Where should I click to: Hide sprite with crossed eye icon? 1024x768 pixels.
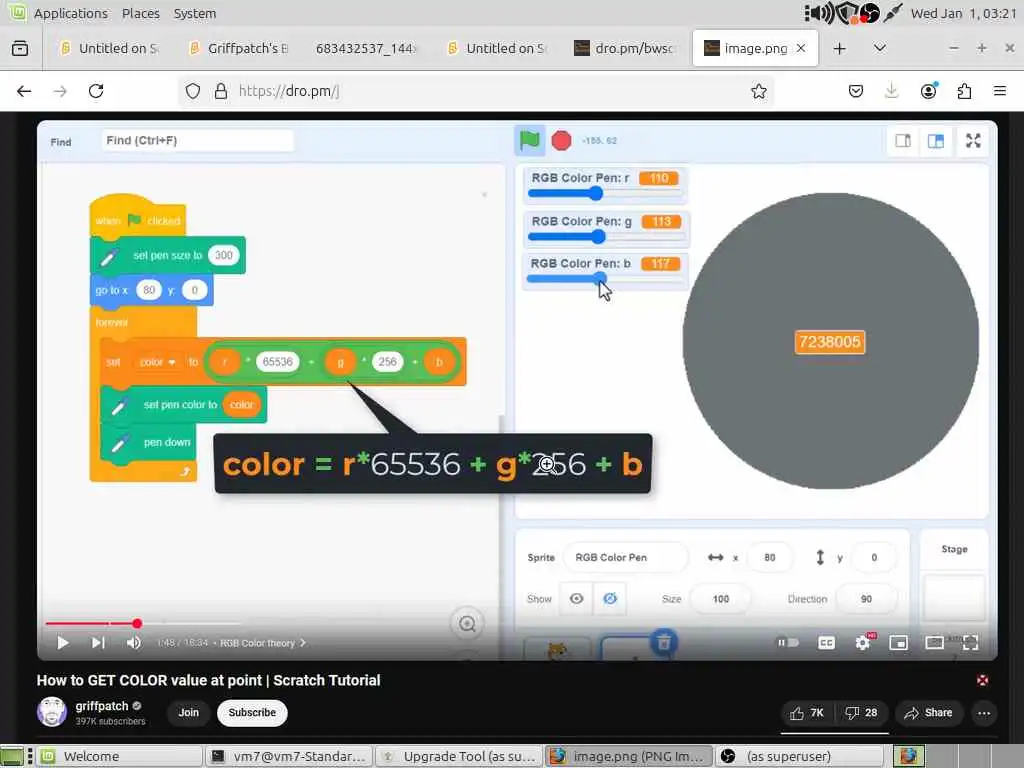coord(610,599)
